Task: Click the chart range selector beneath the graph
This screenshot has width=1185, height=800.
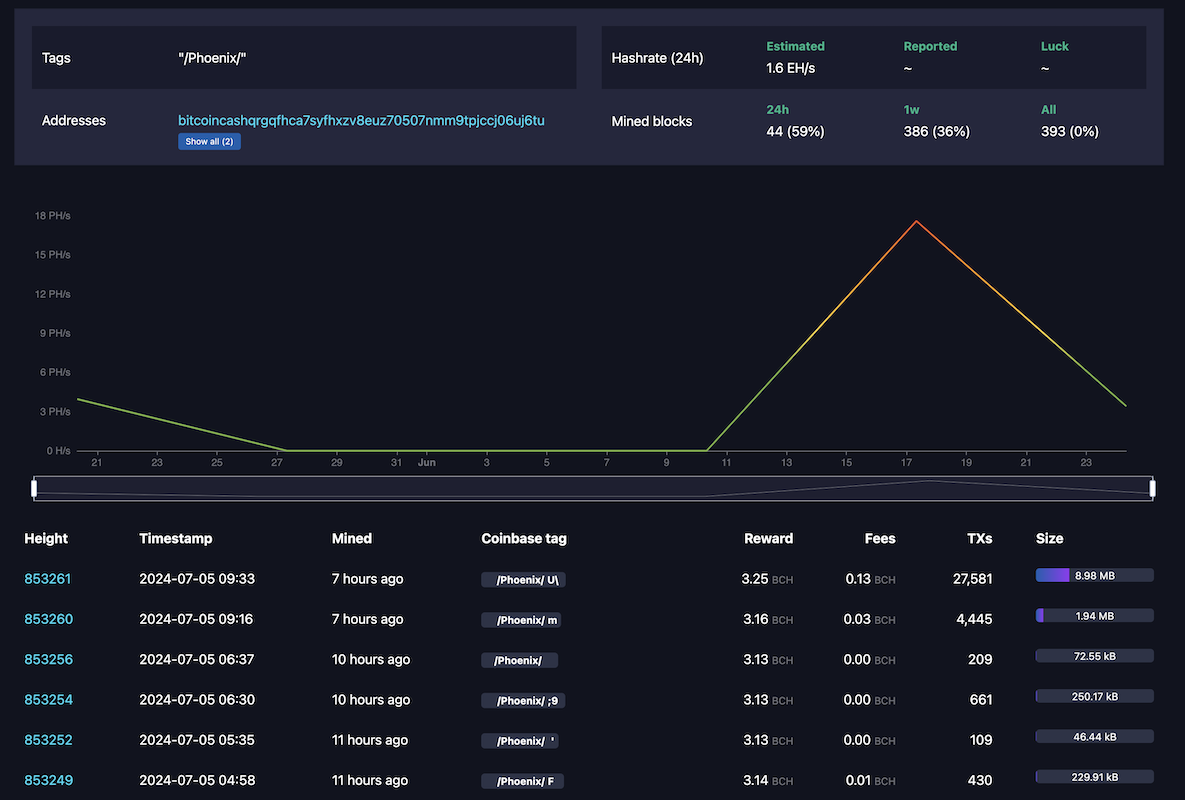Action: (x=593, y=487)
